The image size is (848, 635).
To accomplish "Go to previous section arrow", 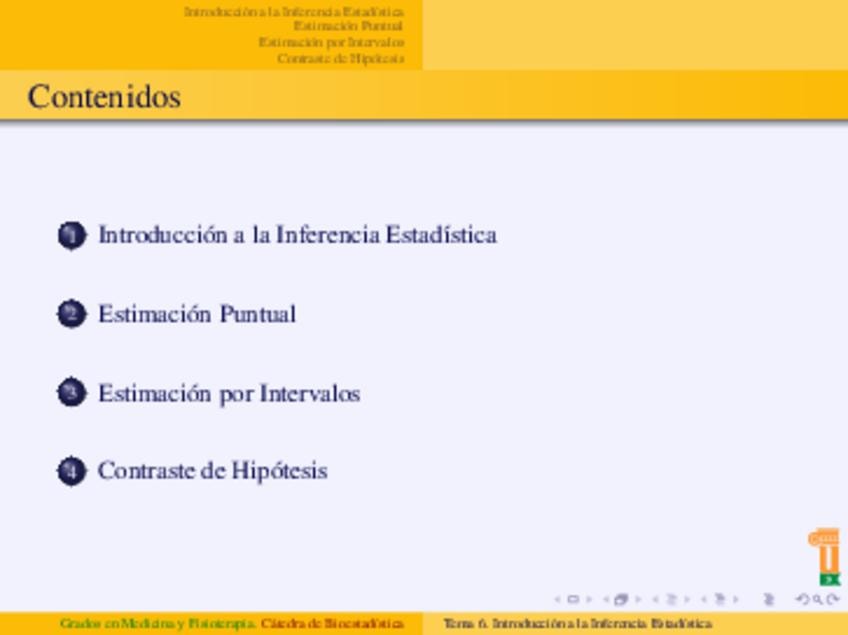I will click(x=704, y=599).
